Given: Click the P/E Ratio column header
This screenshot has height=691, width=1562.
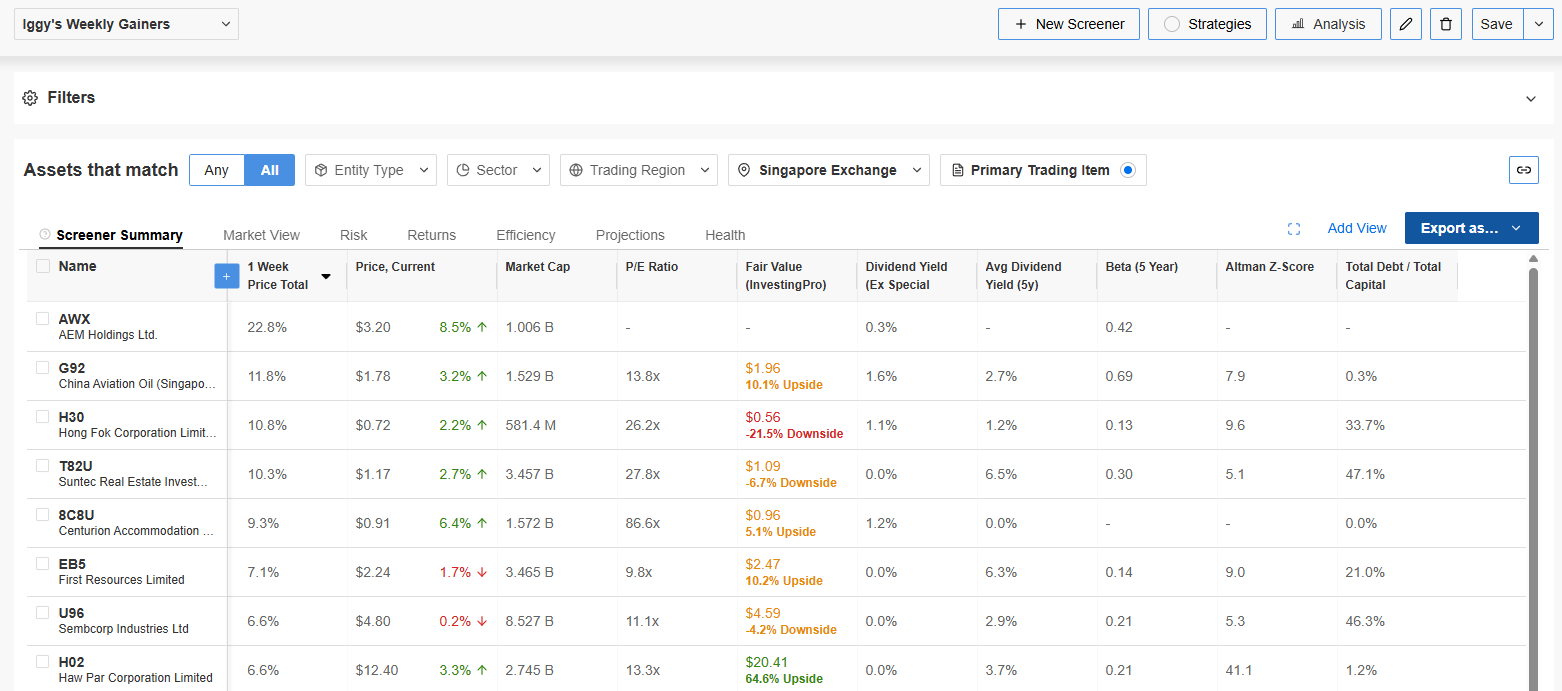Looking at the screenshot, I should pyautogui.click(x=652, y=267).
